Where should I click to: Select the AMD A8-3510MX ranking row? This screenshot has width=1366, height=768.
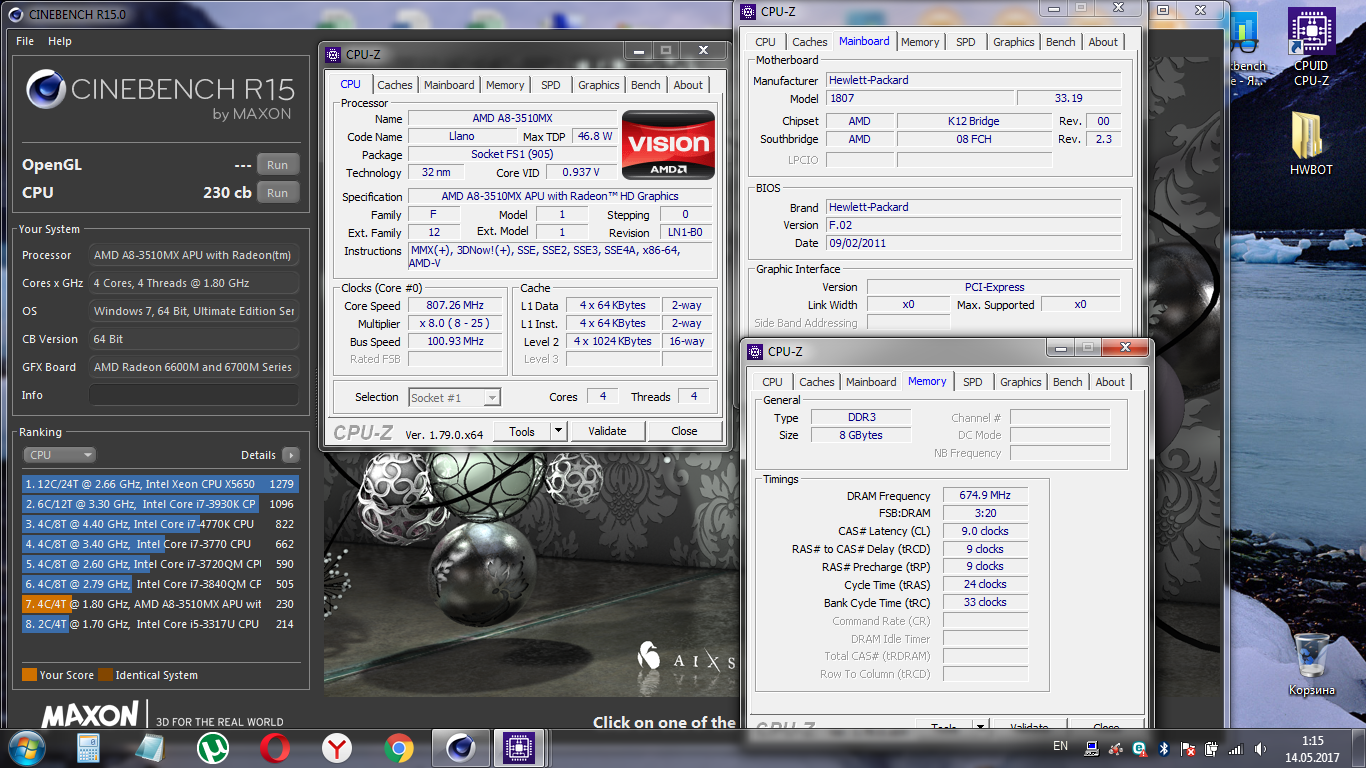[160, 604]
